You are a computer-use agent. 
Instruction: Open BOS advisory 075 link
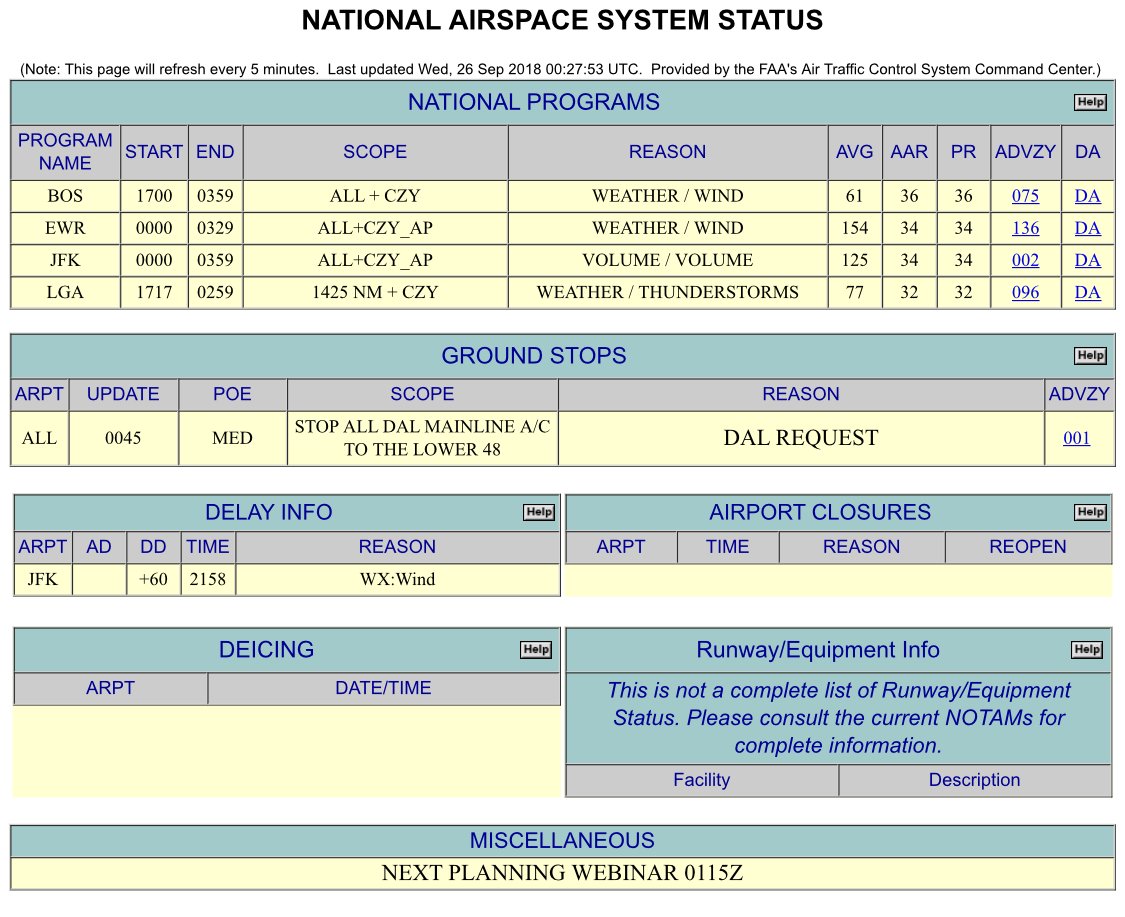tap(1025, 196)
